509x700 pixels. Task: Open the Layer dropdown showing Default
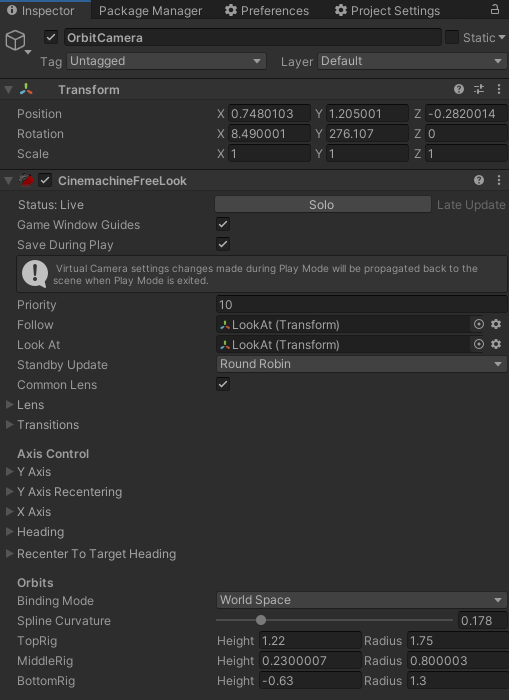coord(413,61)
